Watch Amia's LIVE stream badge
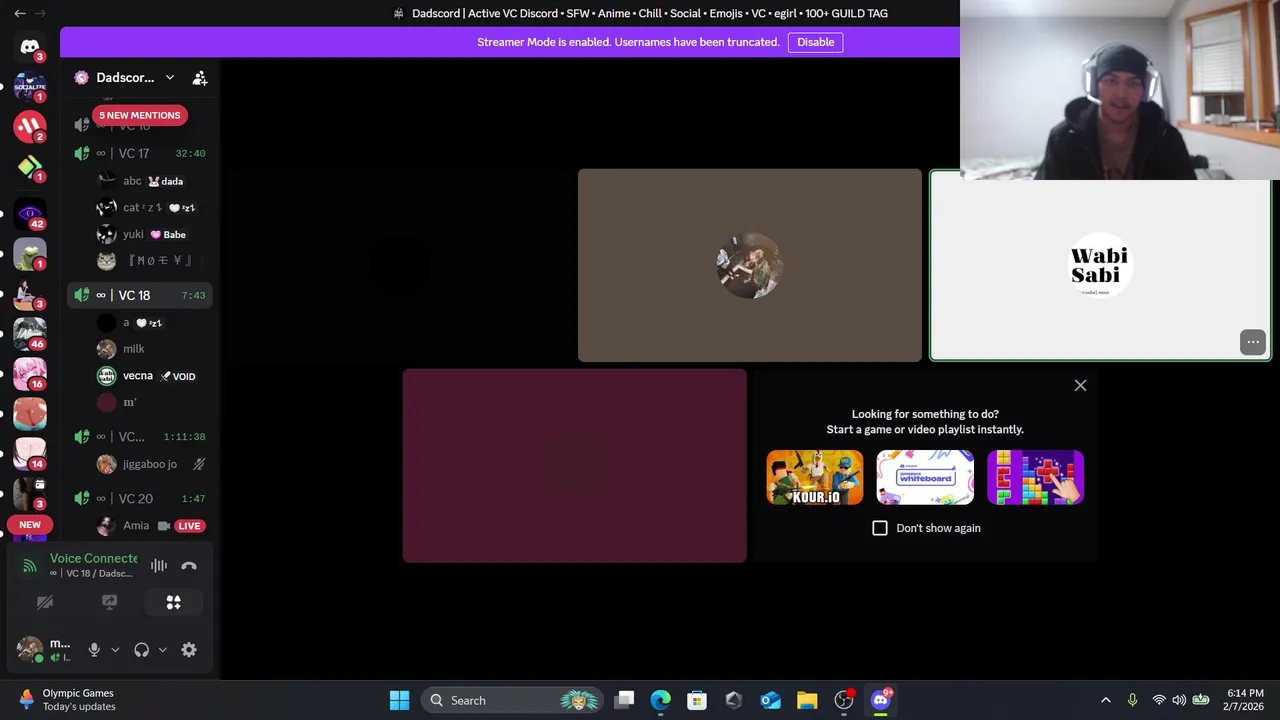This screenshot has width=1280, height=720. click(189, 526)
